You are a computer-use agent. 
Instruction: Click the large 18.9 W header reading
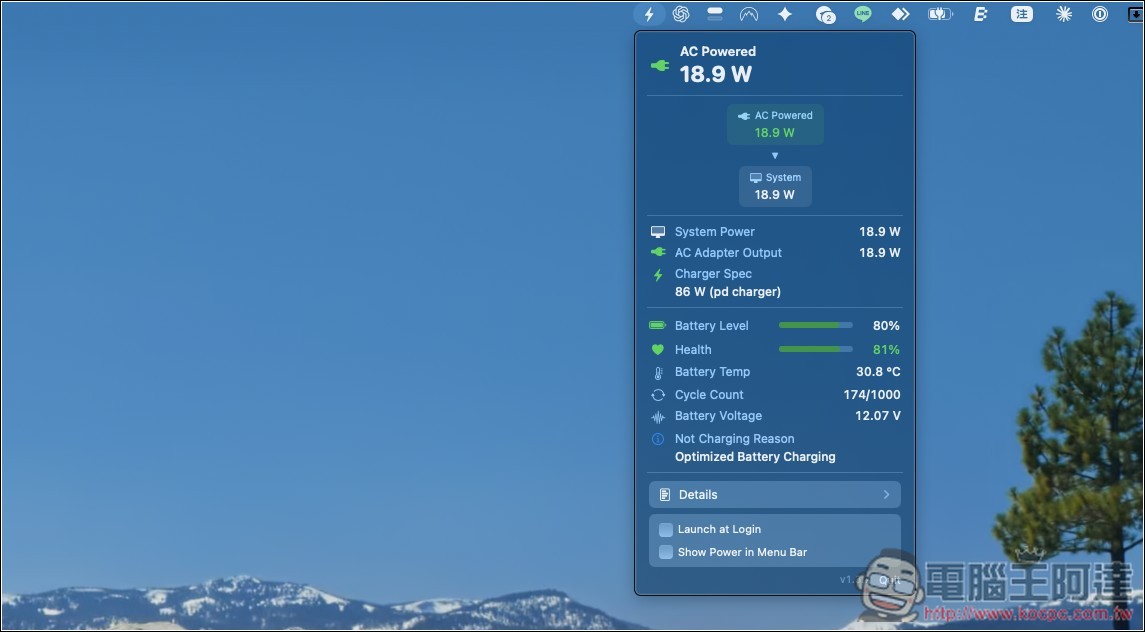(x=716, y=74)
